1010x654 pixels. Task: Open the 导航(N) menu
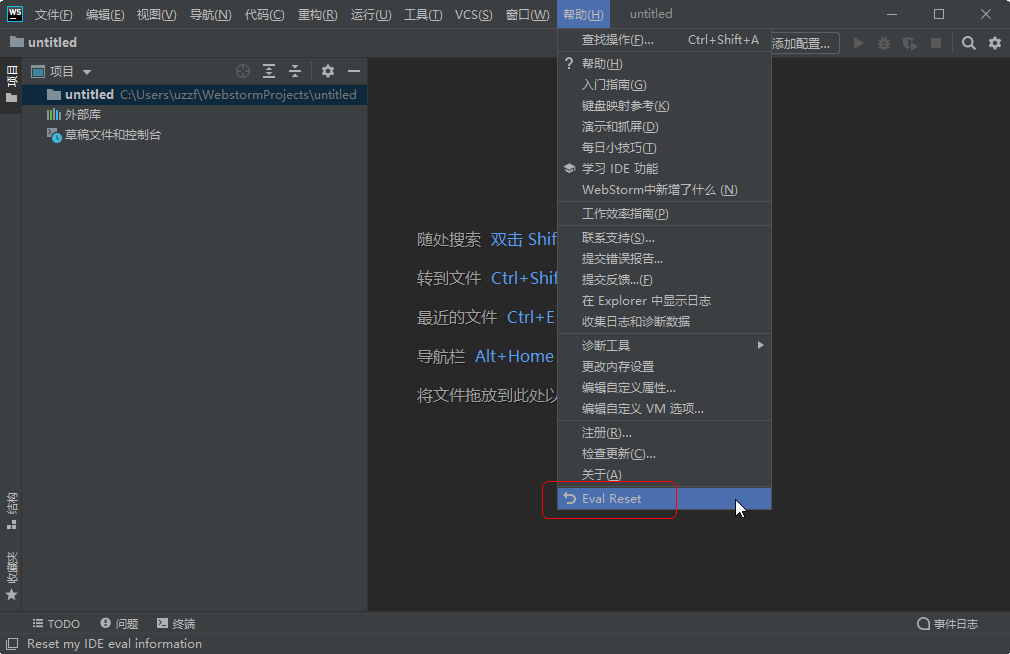[211, 14]
